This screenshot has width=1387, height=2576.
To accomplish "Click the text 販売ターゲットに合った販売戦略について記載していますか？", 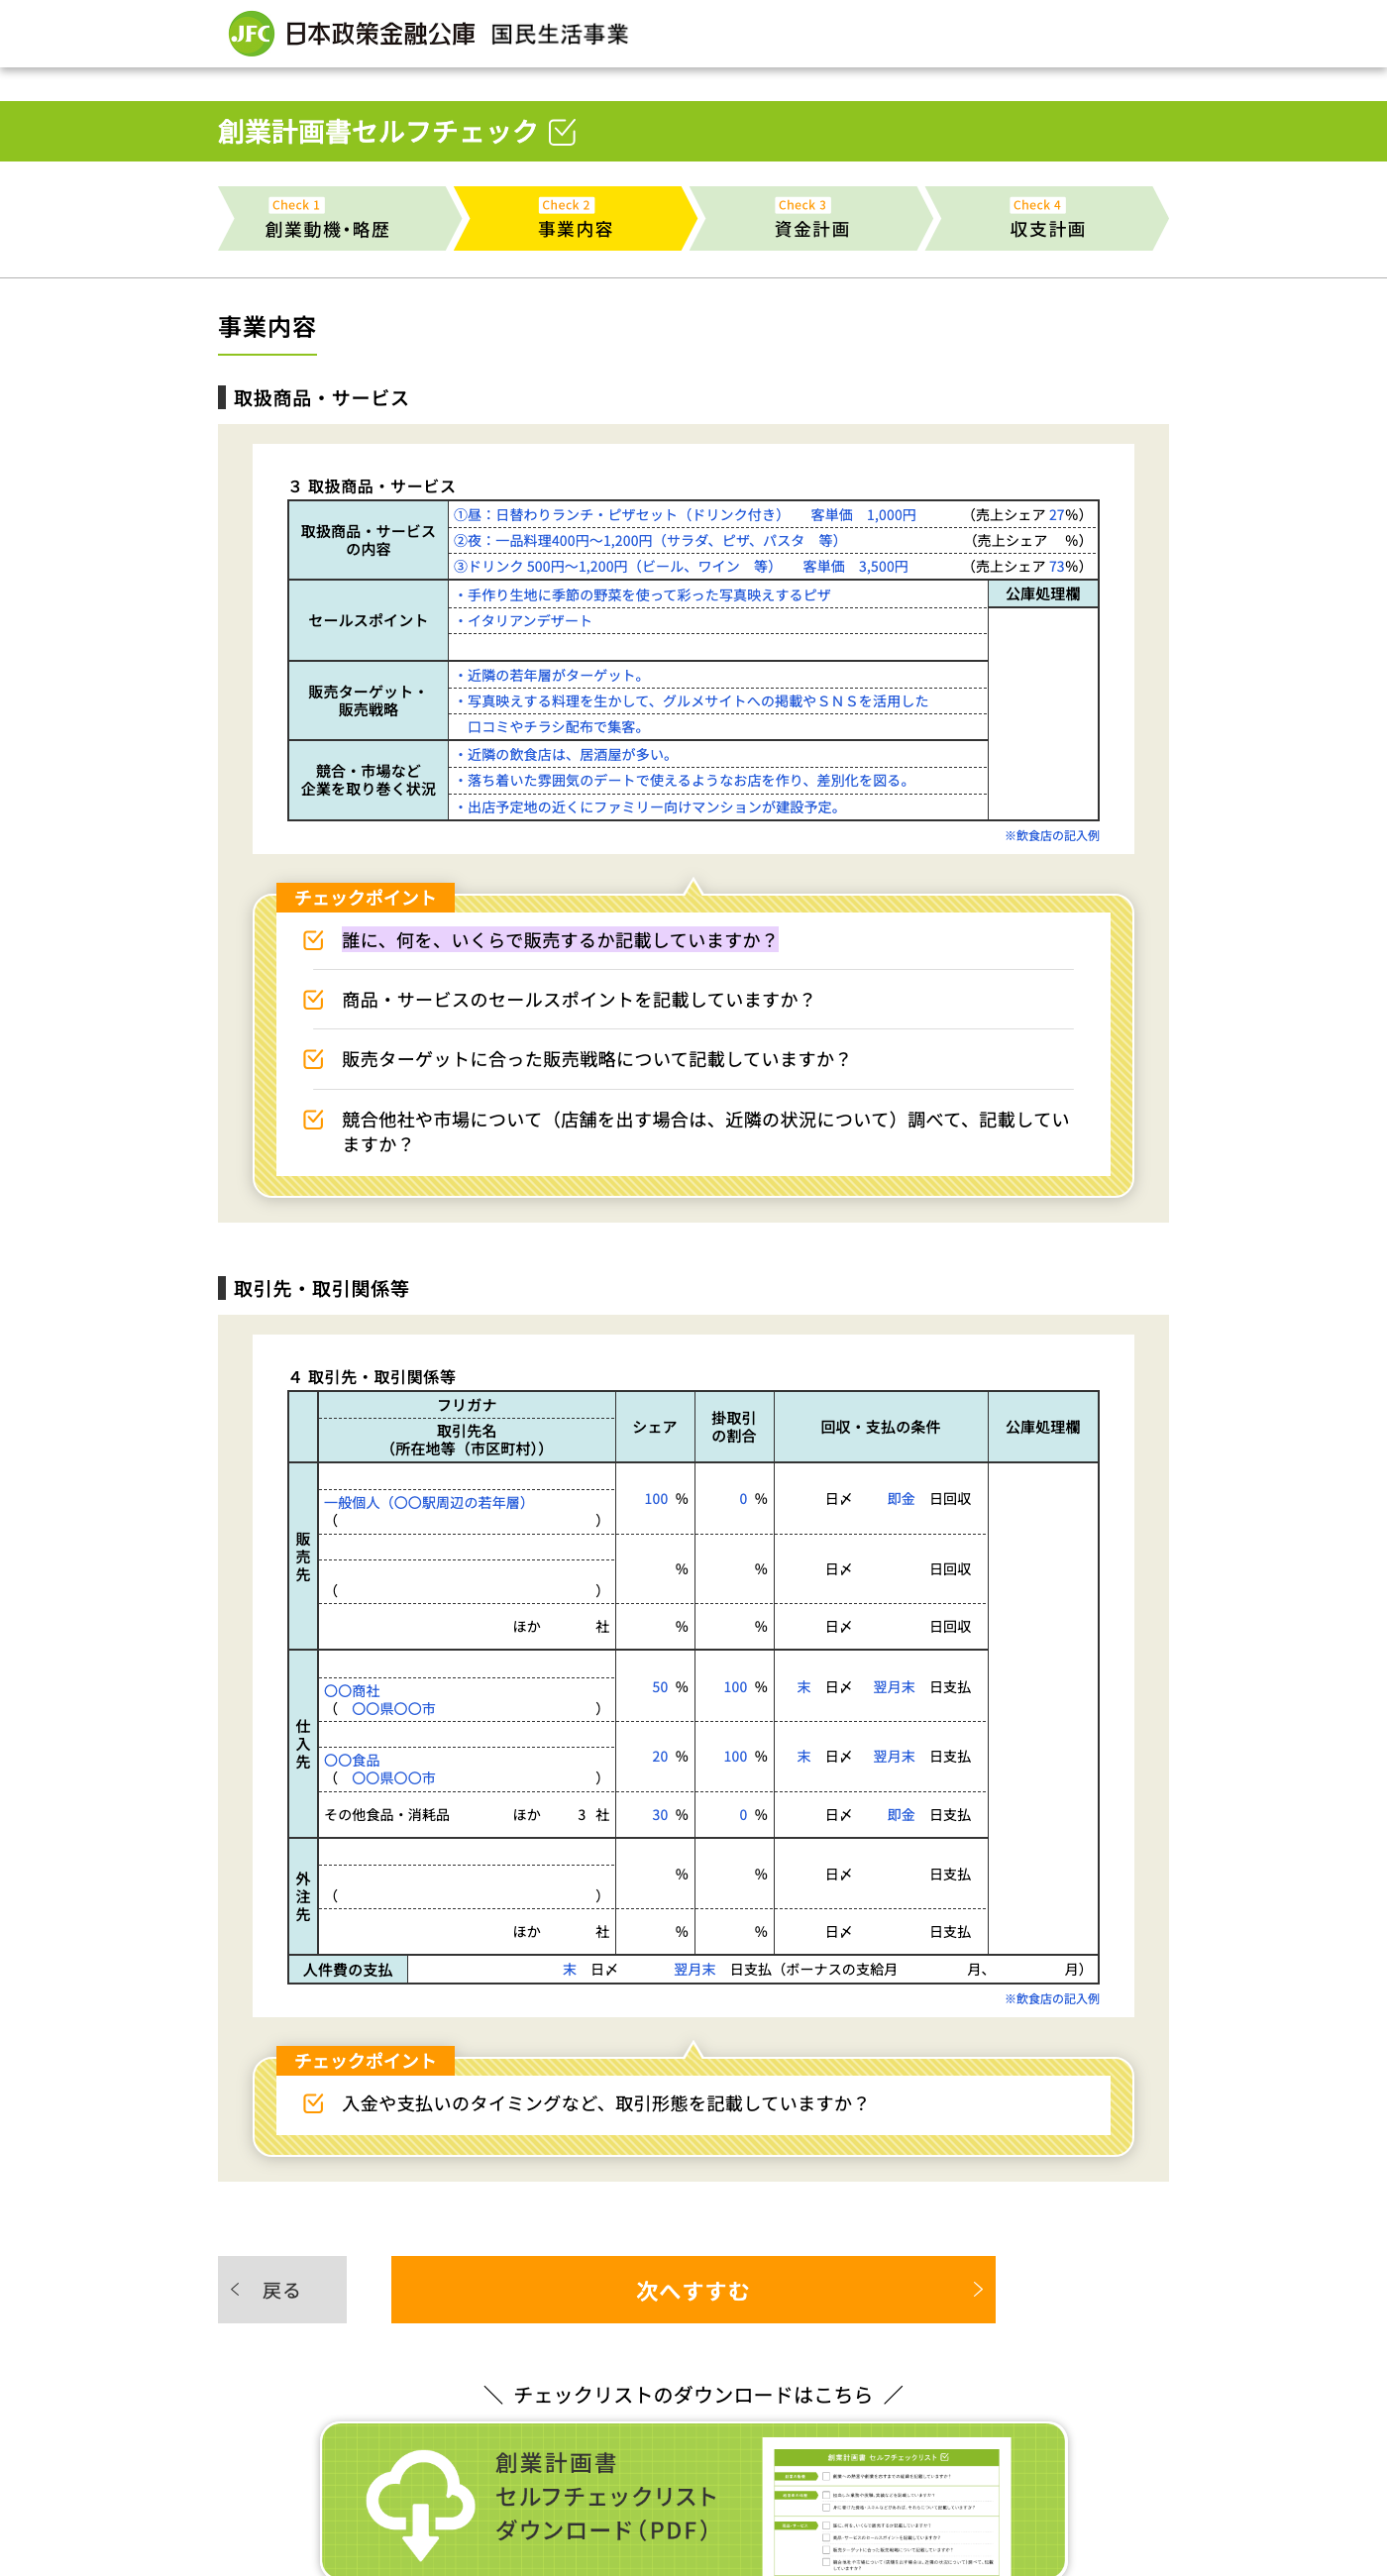I will coord(597,1059).
